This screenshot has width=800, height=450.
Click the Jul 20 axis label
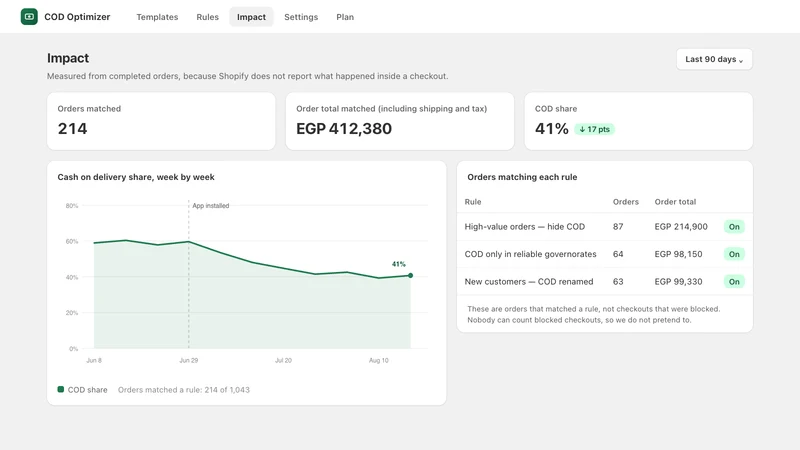[283, 360]
